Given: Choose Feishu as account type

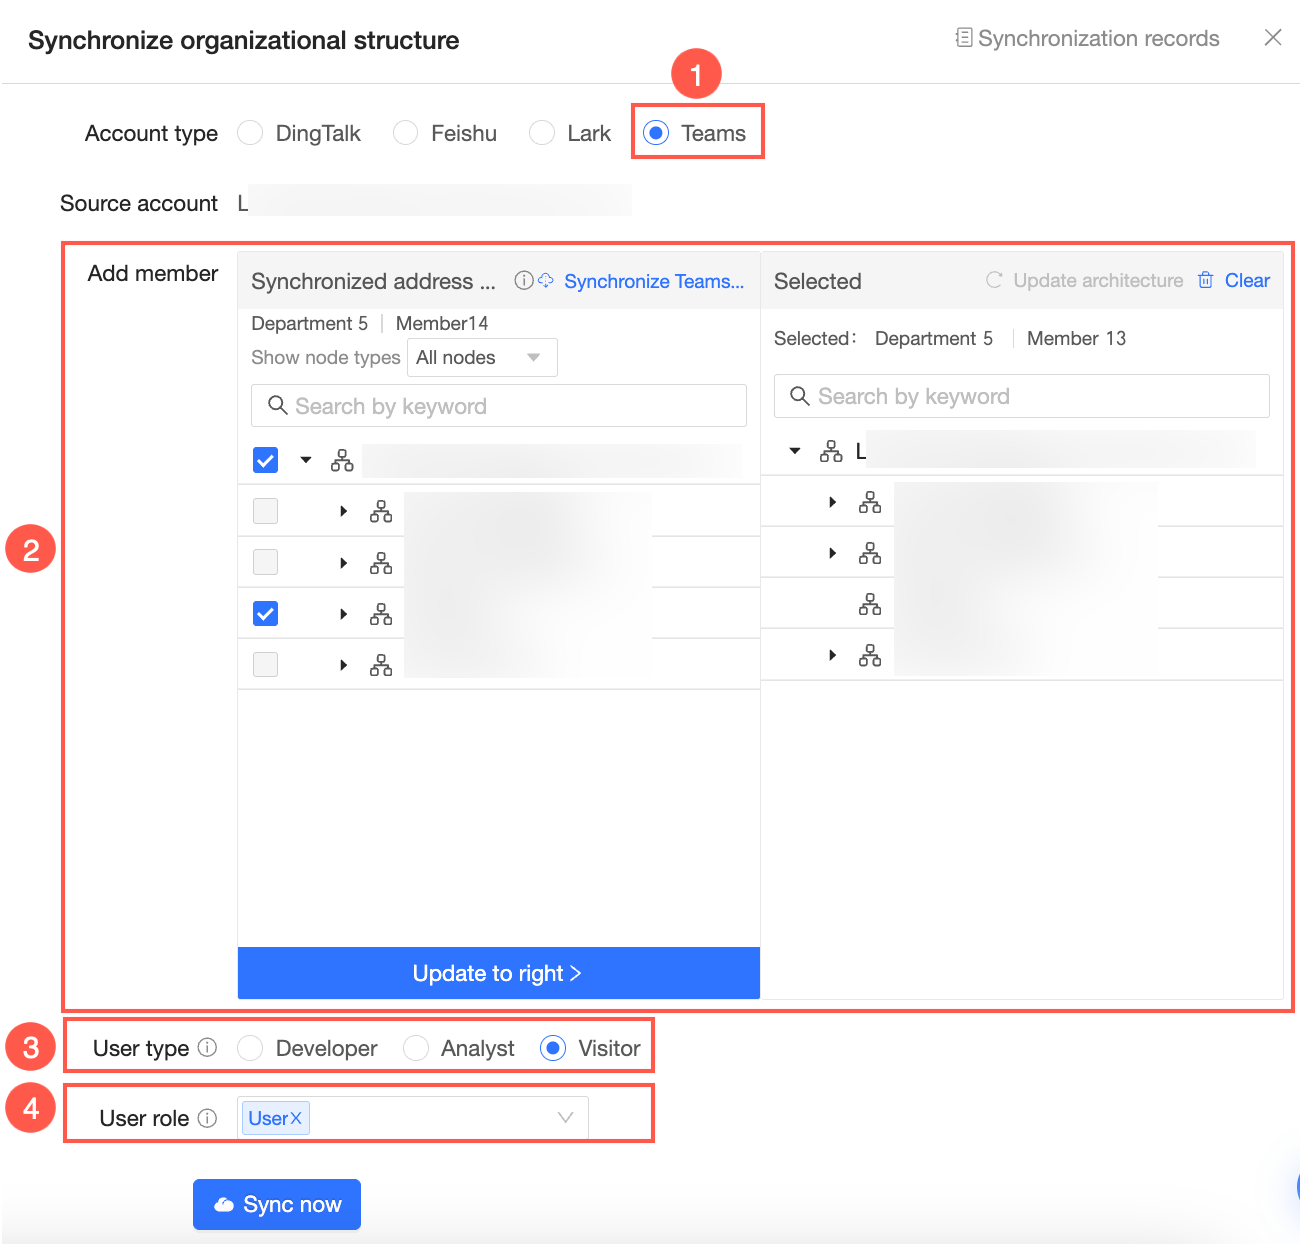Looking at the screenshot, I should [x=405, y=133].
